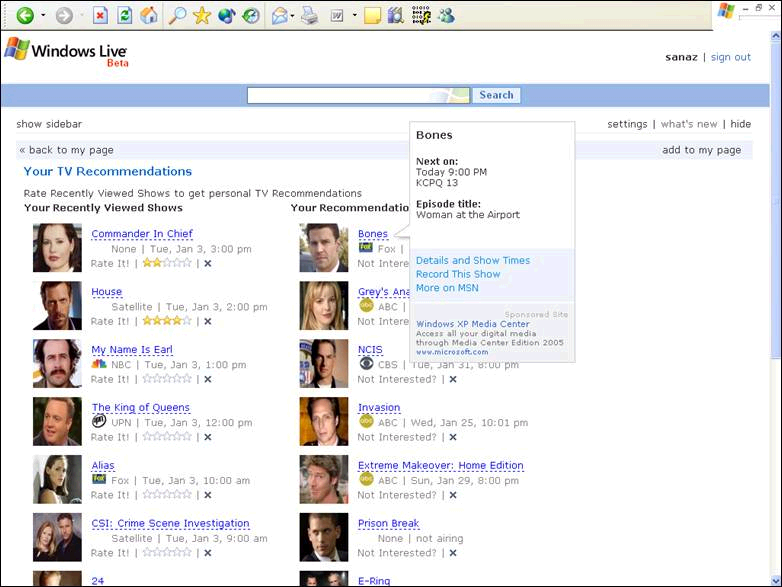Open Favorites with the star icon
This screenshot has height=587, width=782.
202,15
